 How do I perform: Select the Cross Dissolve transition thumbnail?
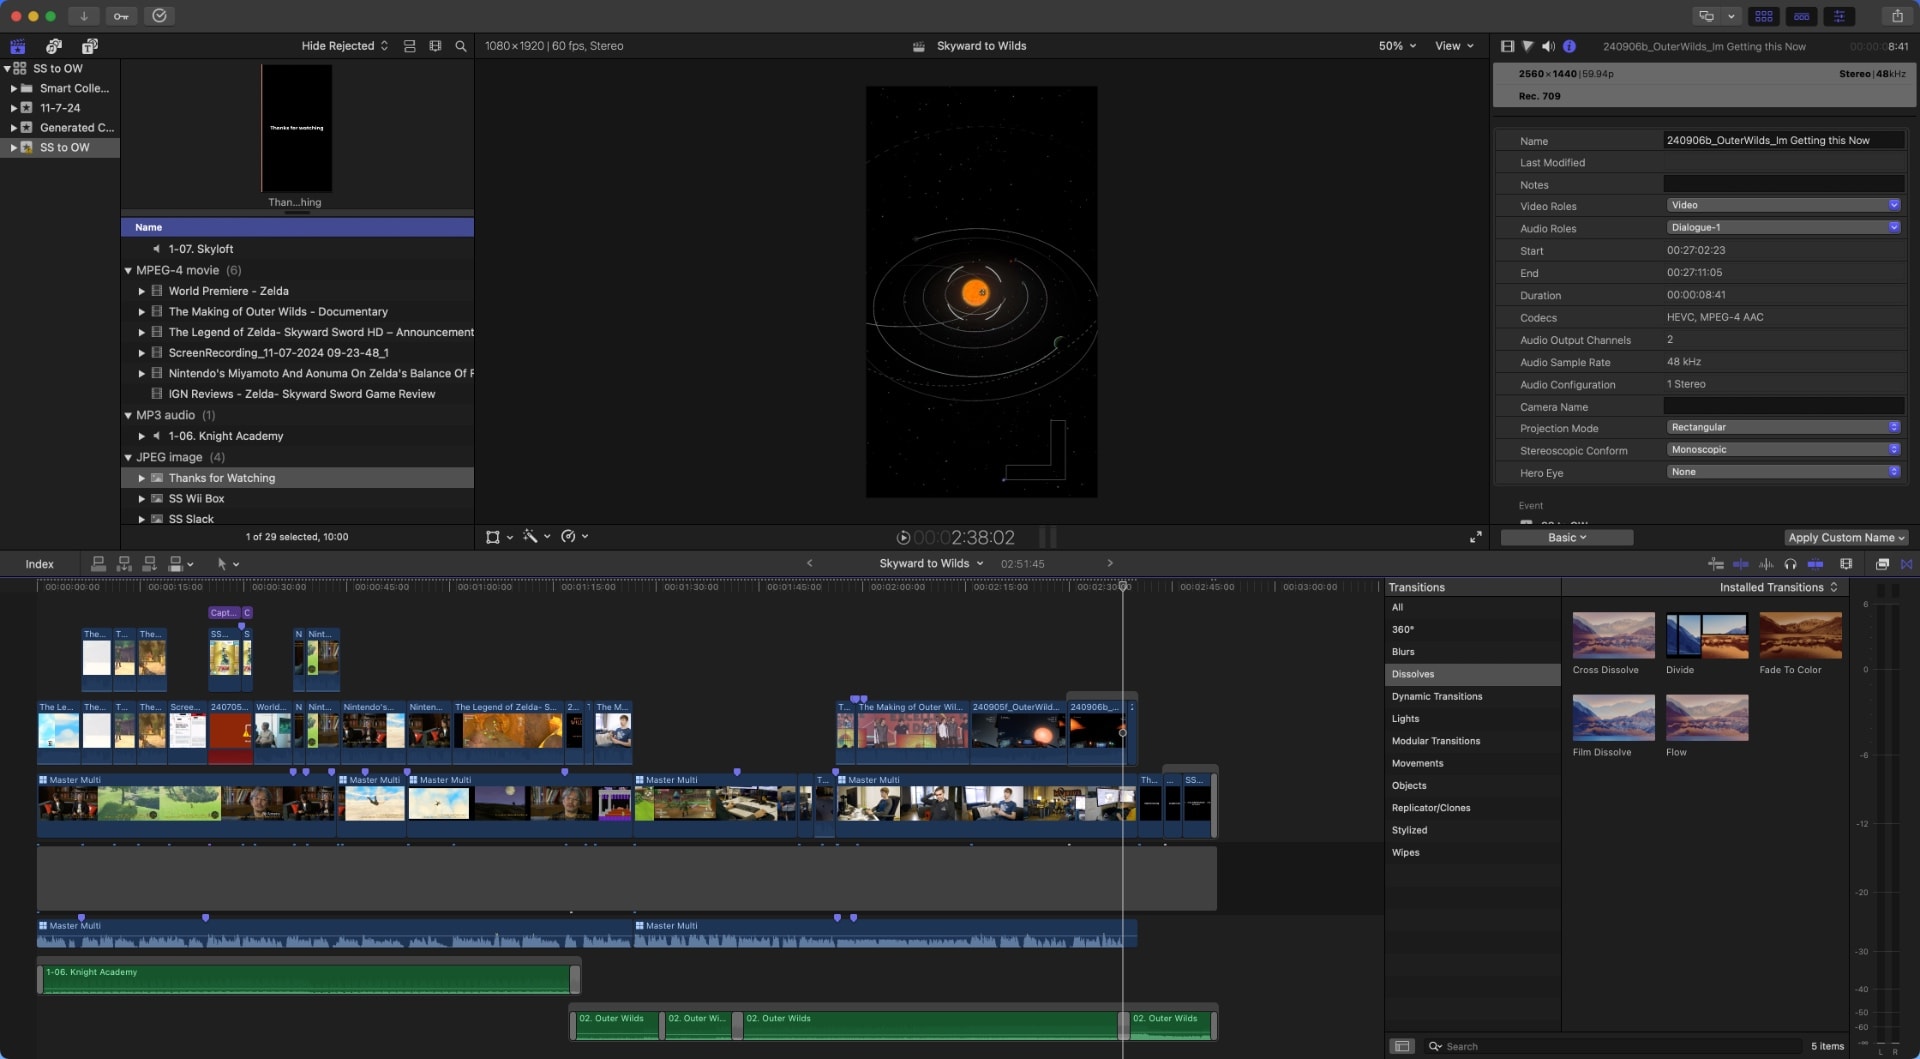tap(1612, 634)
